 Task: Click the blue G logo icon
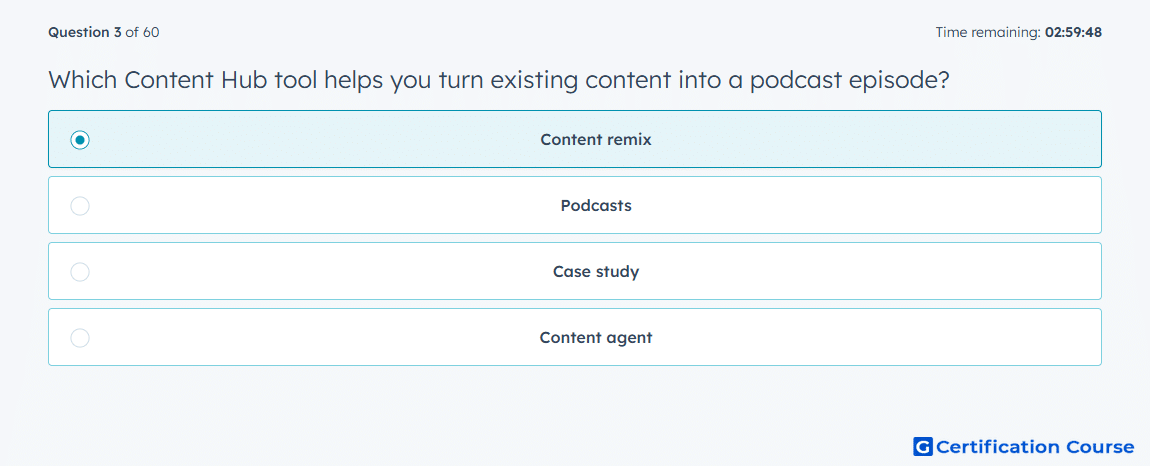tap(923, 446)
